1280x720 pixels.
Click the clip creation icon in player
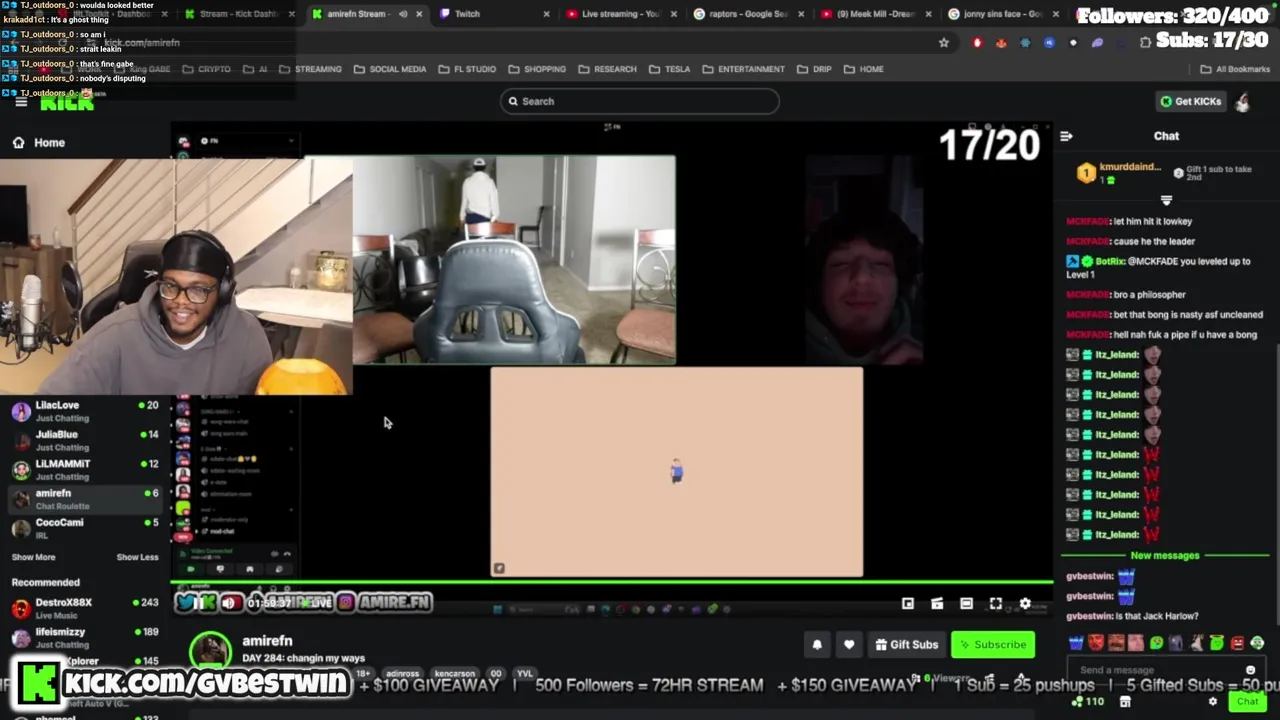pyautogui.click(x=937, y=604)
